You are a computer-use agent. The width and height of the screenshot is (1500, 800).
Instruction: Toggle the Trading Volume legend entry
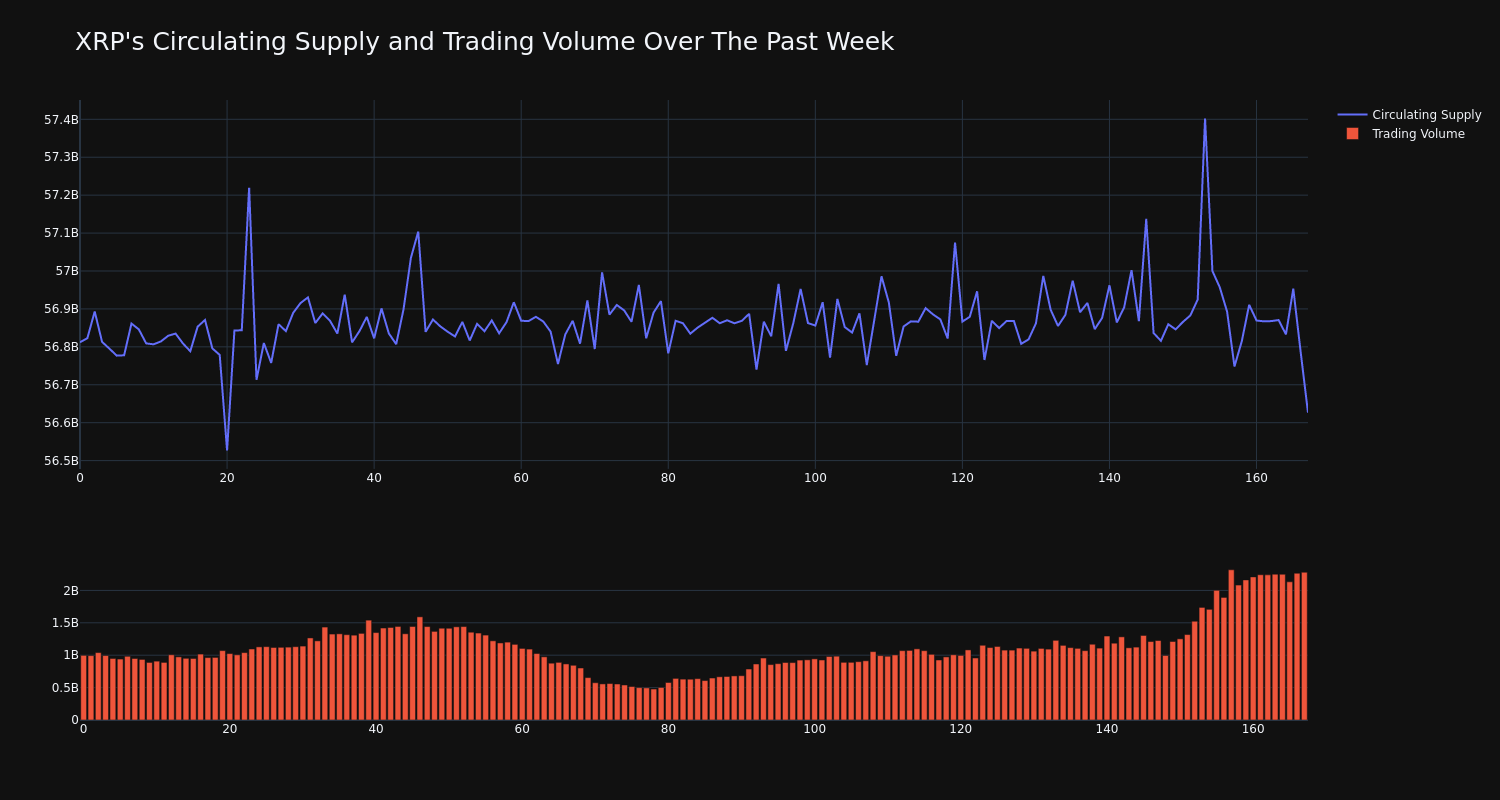pyautogui.click(x=1409, y=134)
